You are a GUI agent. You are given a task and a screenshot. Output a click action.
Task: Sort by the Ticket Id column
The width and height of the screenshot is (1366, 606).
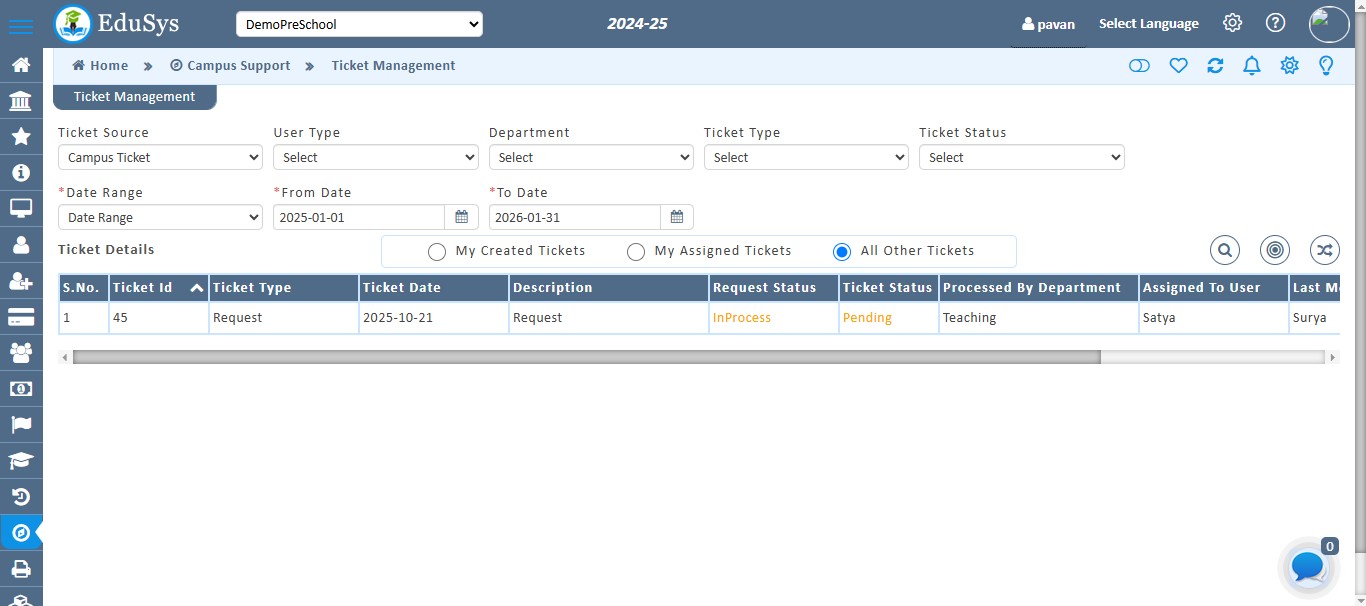pyautogui.click(x=141, y=287)
